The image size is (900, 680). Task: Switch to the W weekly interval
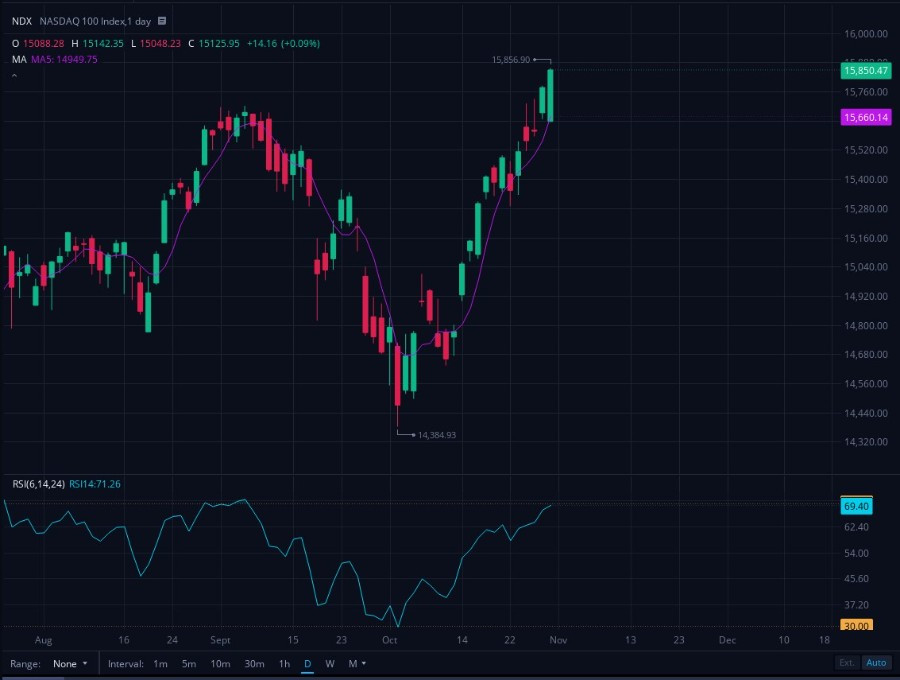pos(330,663)
